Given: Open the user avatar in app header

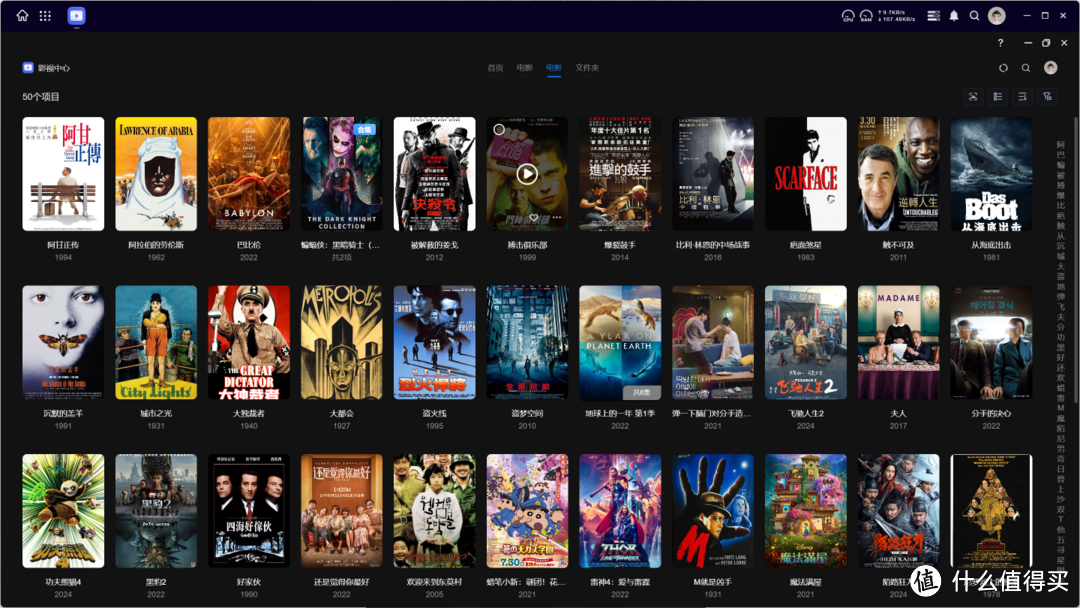Looking at the screenshot, I should click(x=1050, y=68).
